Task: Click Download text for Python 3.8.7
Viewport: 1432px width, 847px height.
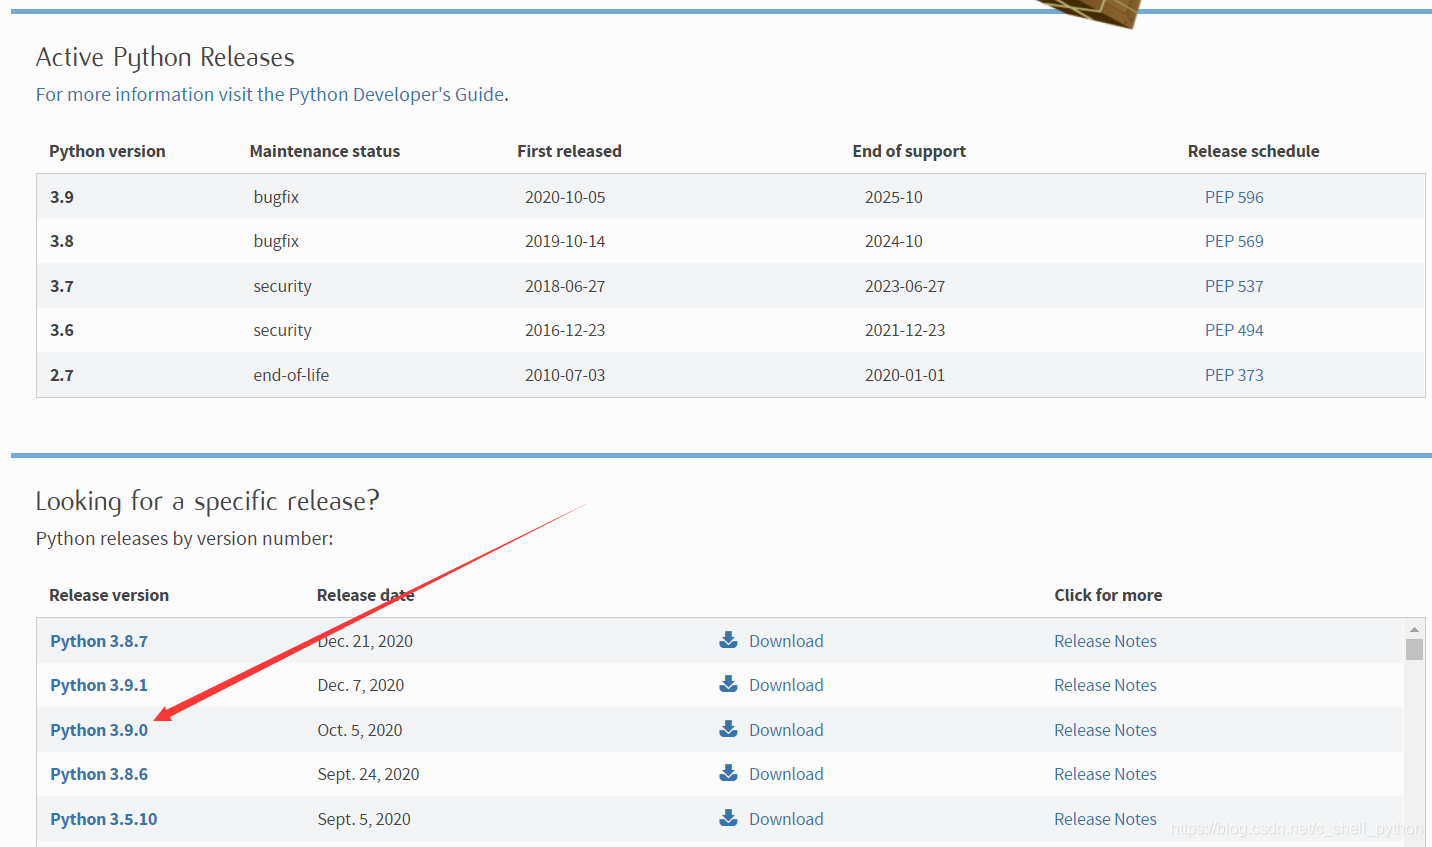Action: coord(786,641)
